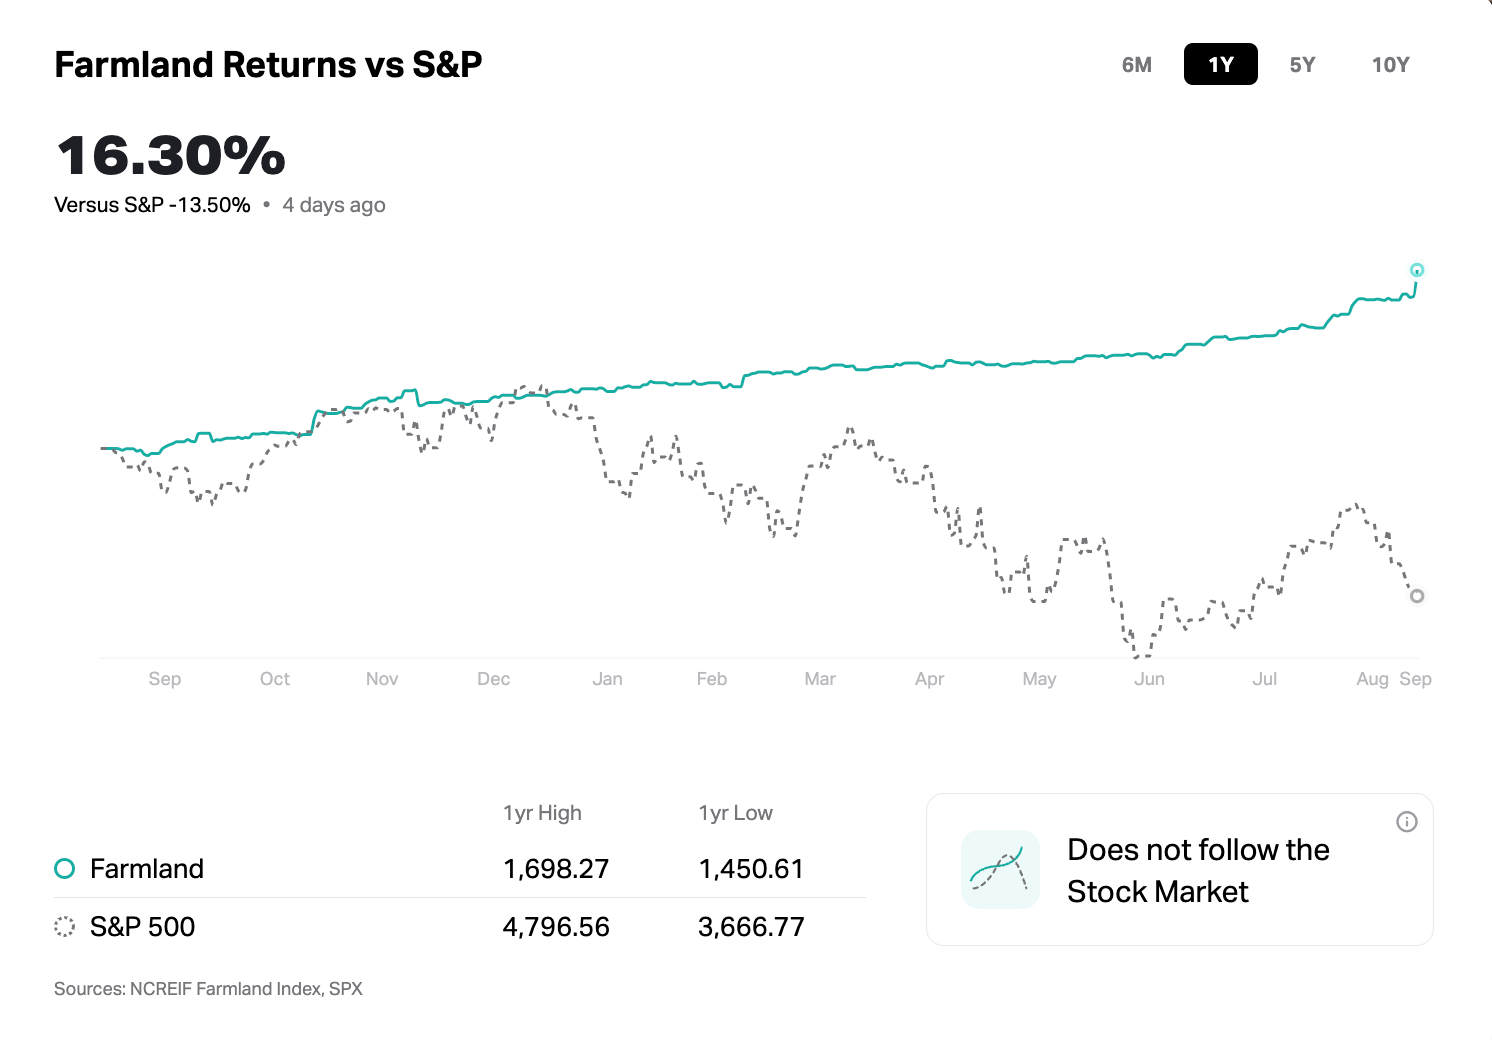Viewport: 1492px width, 1040px height.
Task: Click the S&P line endpoint marker
Action: click(x=1416, y=596)
